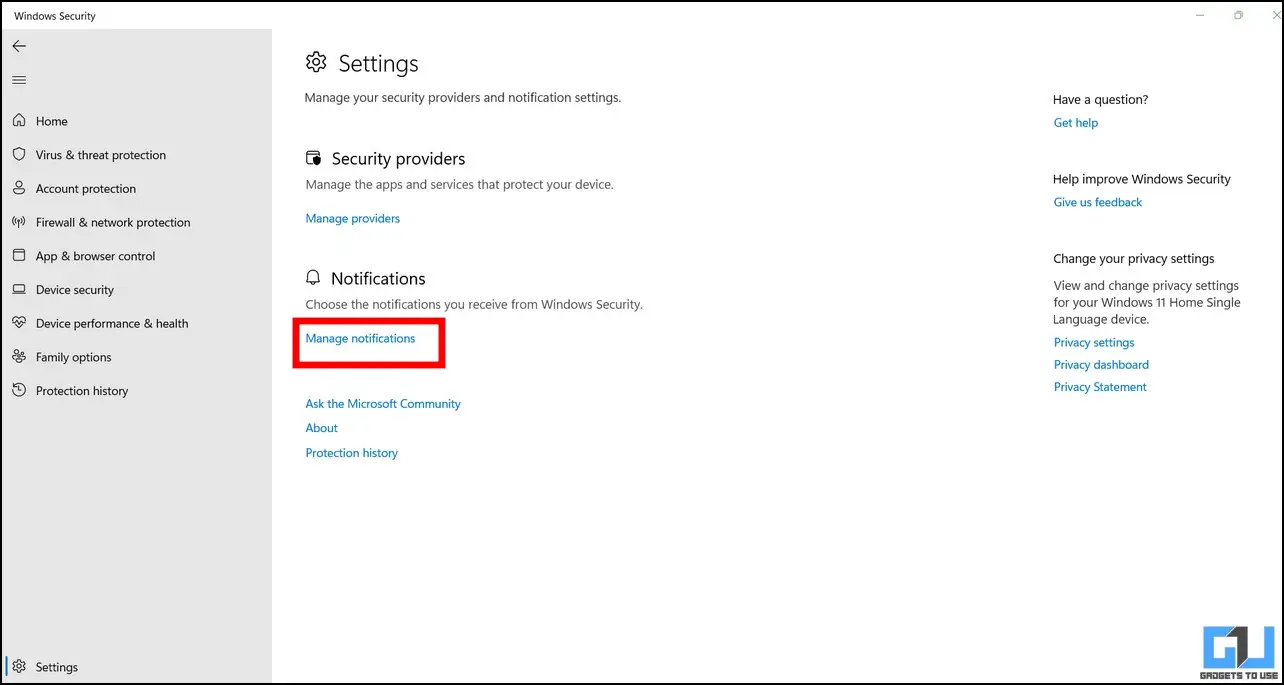
Task: Click the Give us feedback link
Action: [x=1098, y=202]
